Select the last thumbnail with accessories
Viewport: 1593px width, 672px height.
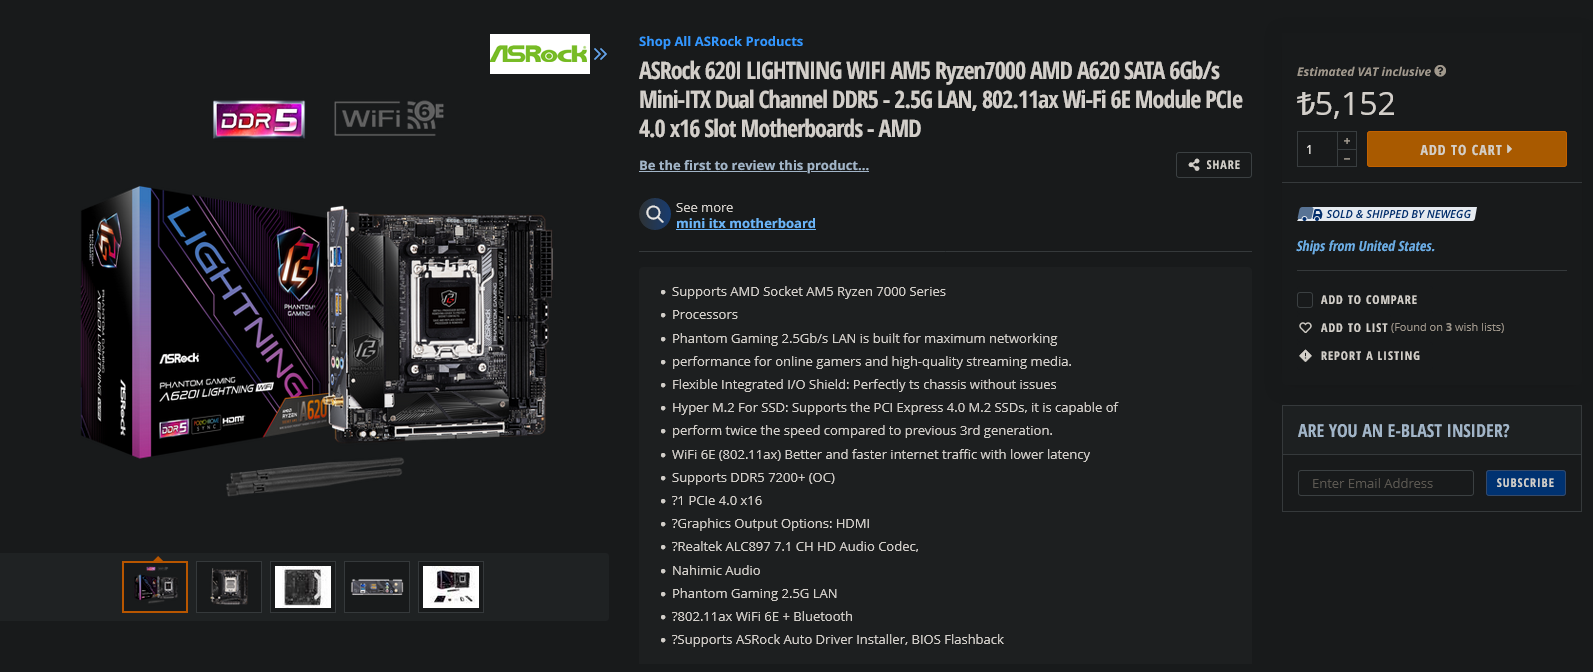click(x=451, y=587)
